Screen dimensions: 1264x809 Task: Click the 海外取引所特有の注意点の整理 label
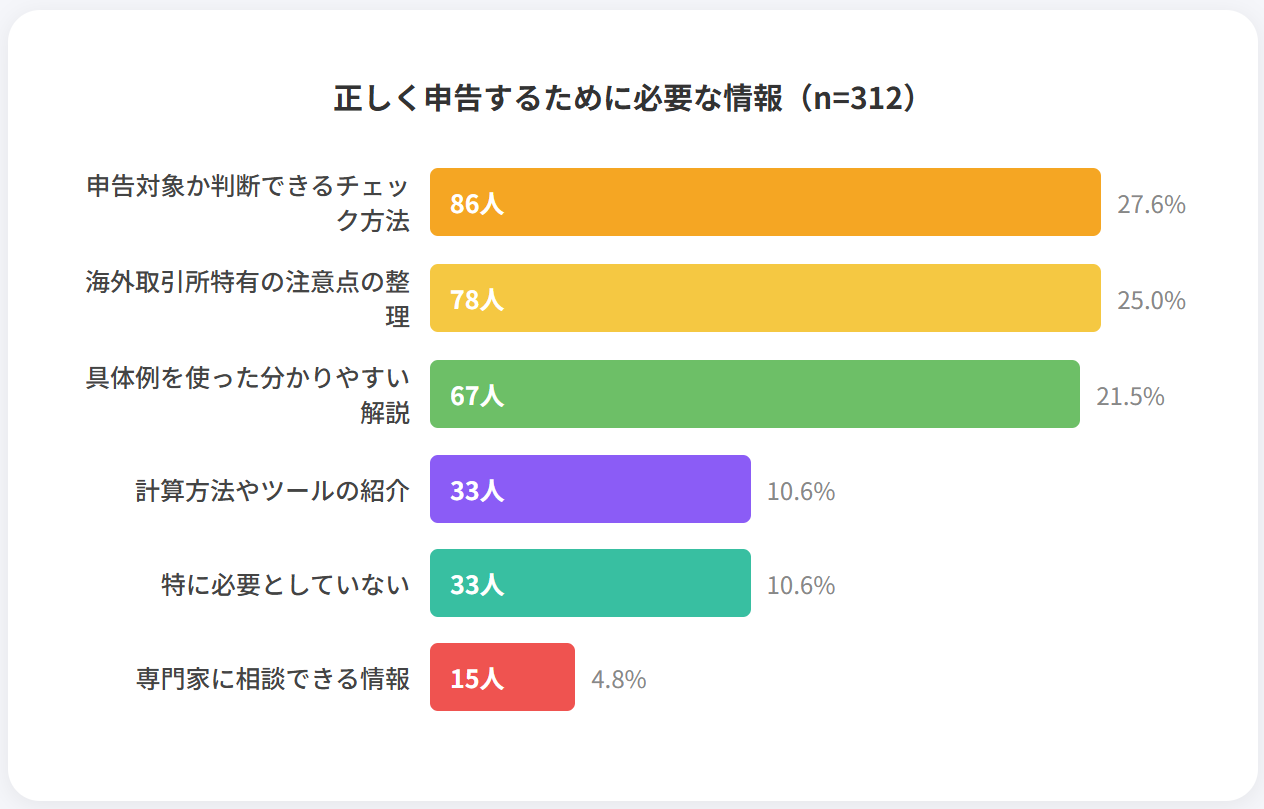click(248, 299)
